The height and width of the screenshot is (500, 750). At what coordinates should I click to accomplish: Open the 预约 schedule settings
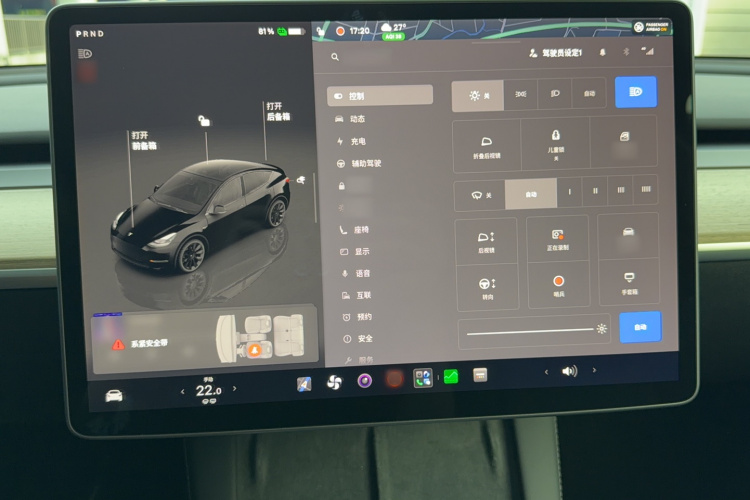click(x=358, y=317)
